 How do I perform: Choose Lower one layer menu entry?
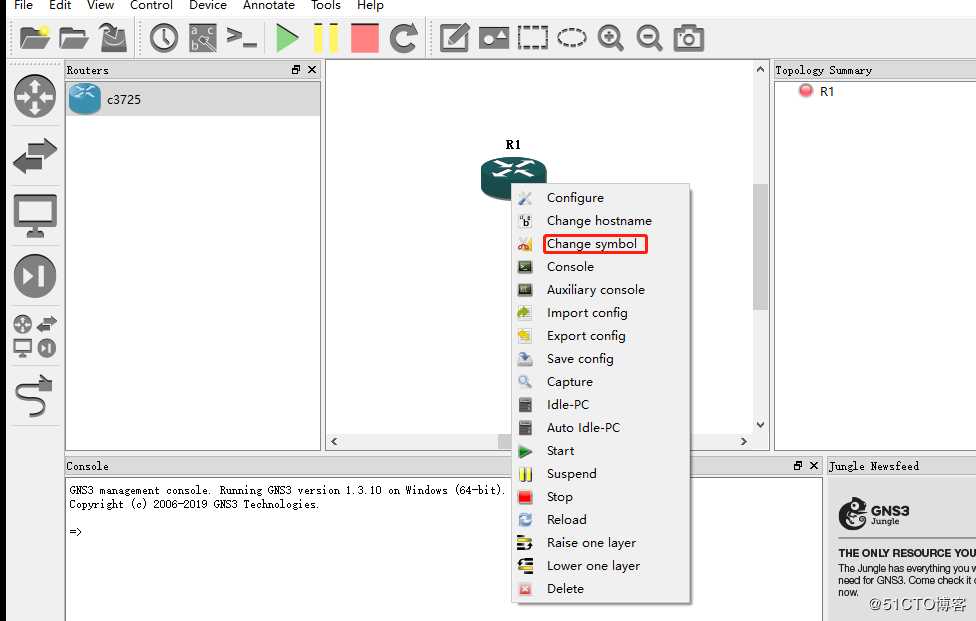601,566
